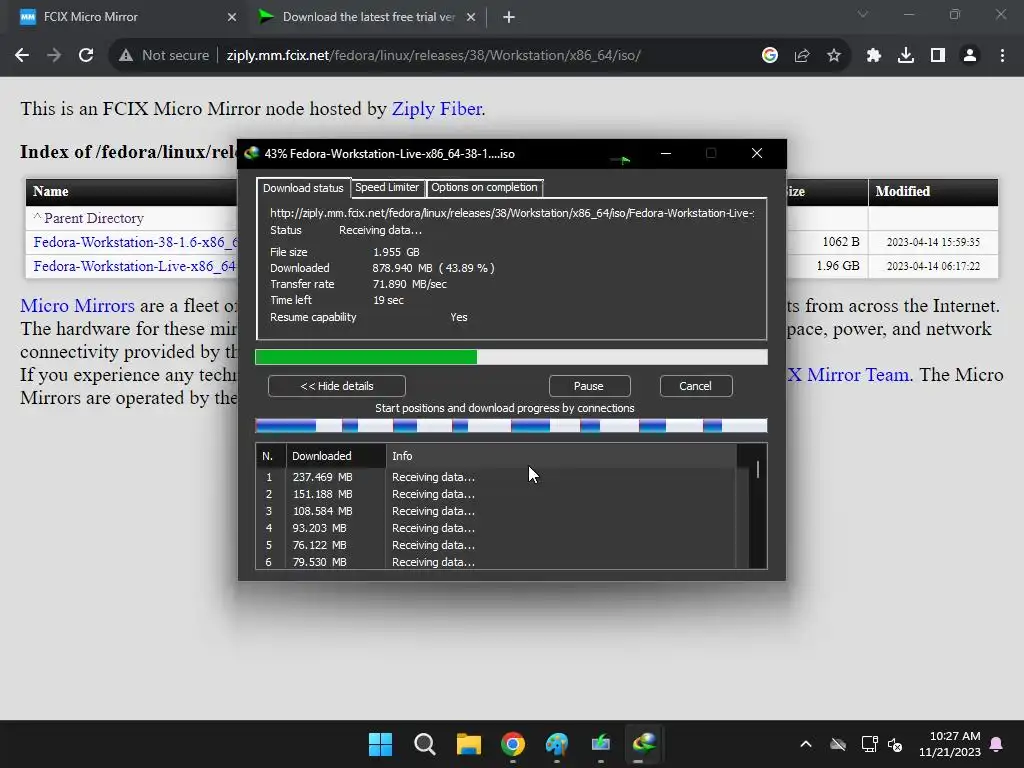The width and height of the screenshot is (1024, 768).
Task: Click the OneDrive cloud tray icon
Action: click(838, 744)
